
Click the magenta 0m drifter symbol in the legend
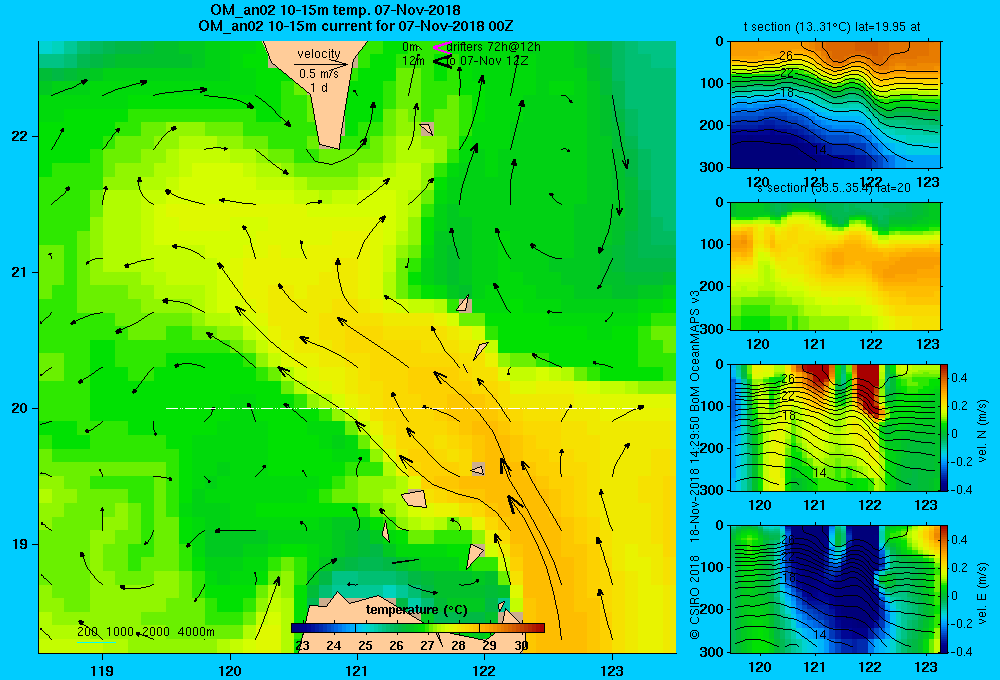click(442, 47)
